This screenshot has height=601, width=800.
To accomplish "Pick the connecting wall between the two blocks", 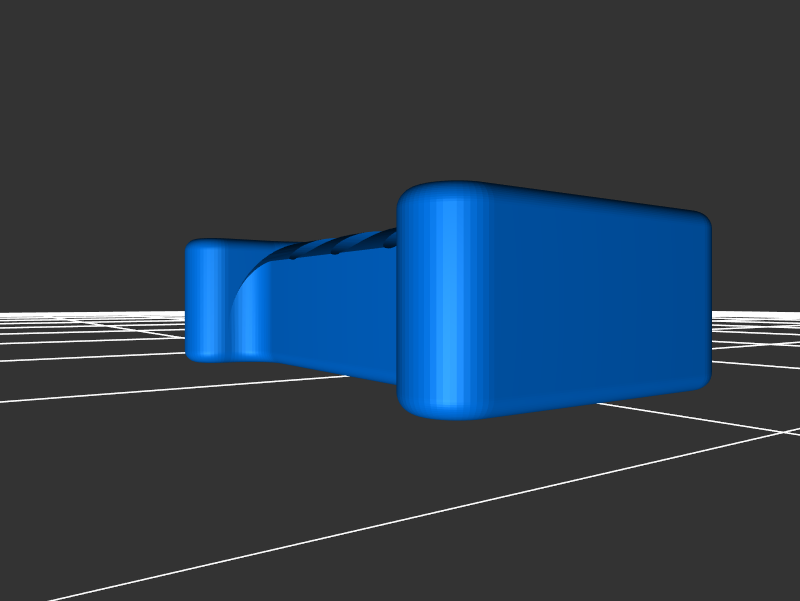I will [x=330, y=310].
